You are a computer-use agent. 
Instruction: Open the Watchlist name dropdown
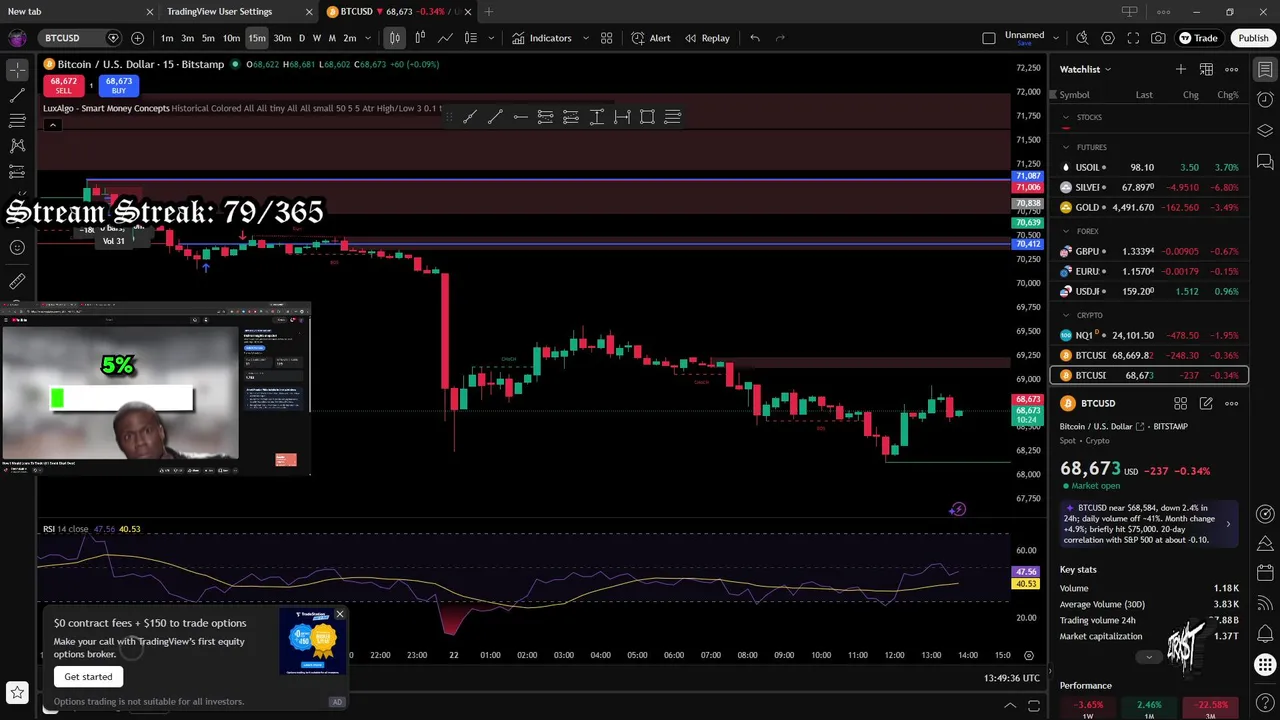coord(1085,69)
